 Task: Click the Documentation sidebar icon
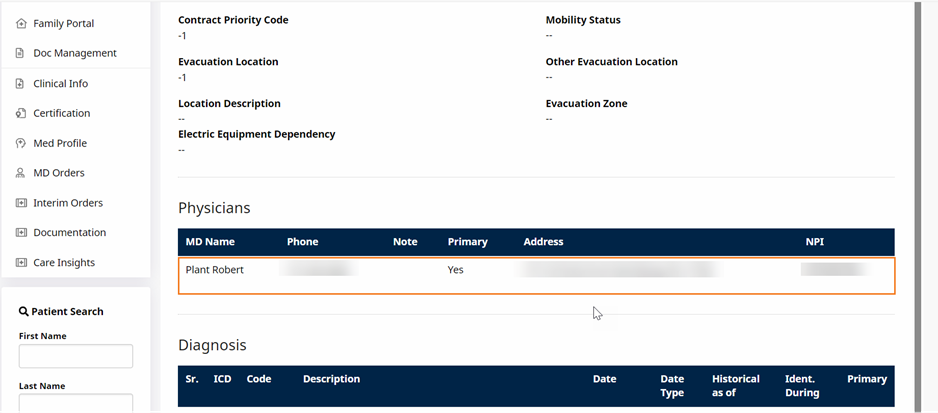tap(21, 232)
